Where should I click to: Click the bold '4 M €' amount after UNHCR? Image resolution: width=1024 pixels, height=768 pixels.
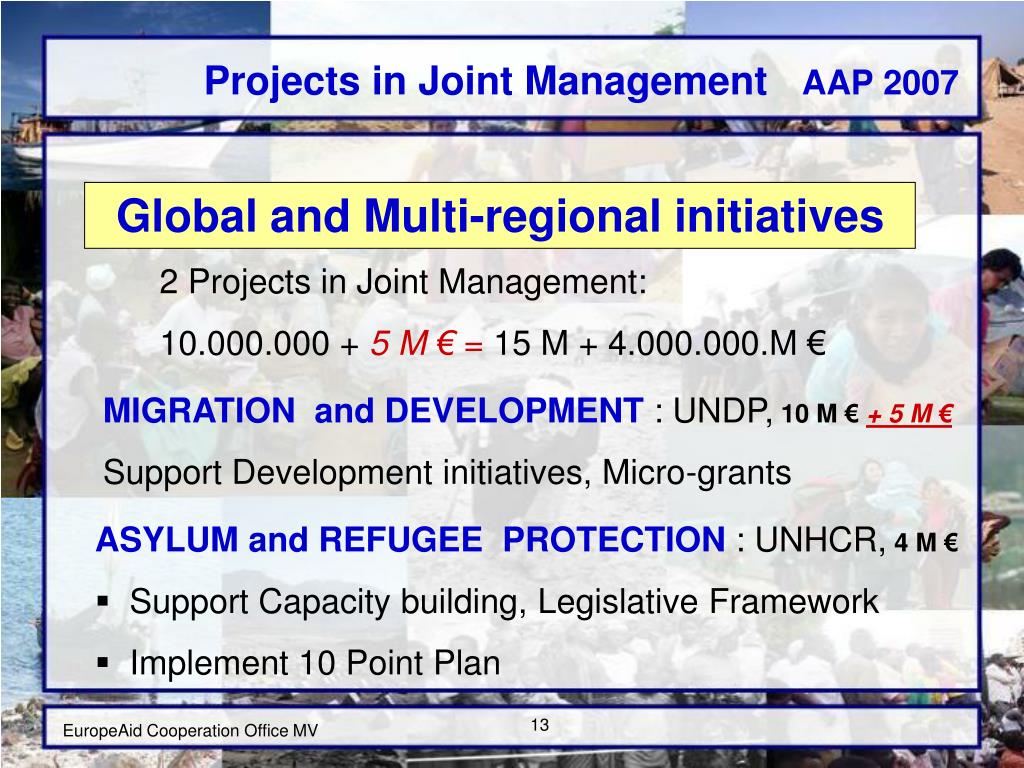click(x=926, y=542)
